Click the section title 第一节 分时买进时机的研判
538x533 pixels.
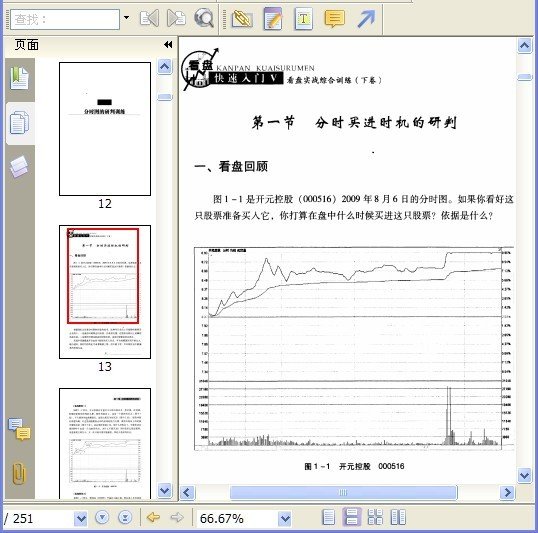(354, 123)
